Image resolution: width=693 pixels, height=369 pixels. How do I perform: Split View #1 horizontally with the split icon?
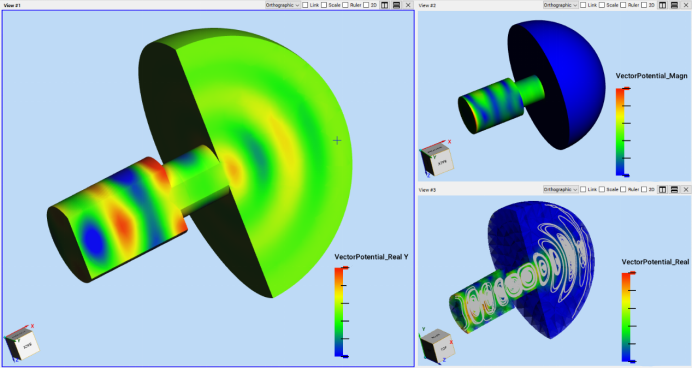point(396,5)
